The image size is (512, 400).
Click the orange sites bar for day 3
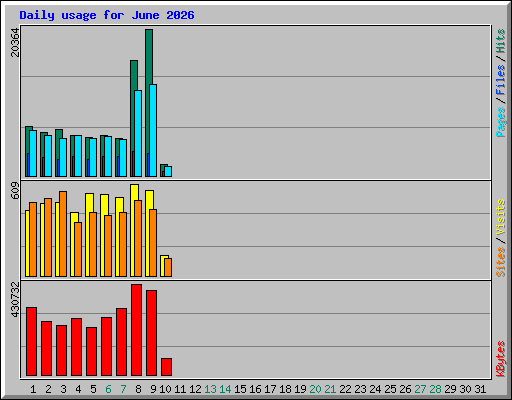(63, 234)
